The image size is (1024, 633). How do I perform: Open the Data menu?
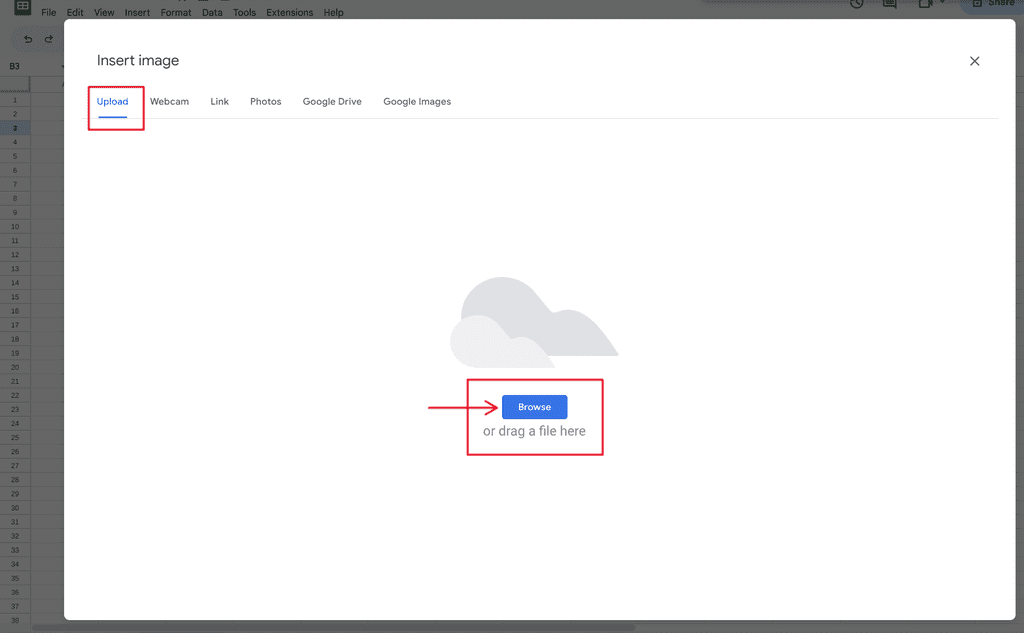coord(212,12)
